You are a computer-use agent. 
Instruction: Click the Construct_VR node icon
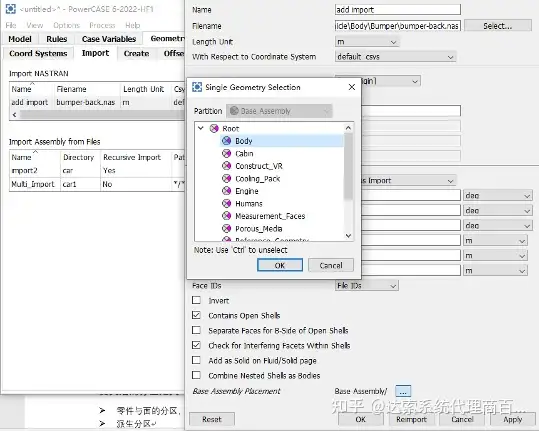[x=226, y=166]
